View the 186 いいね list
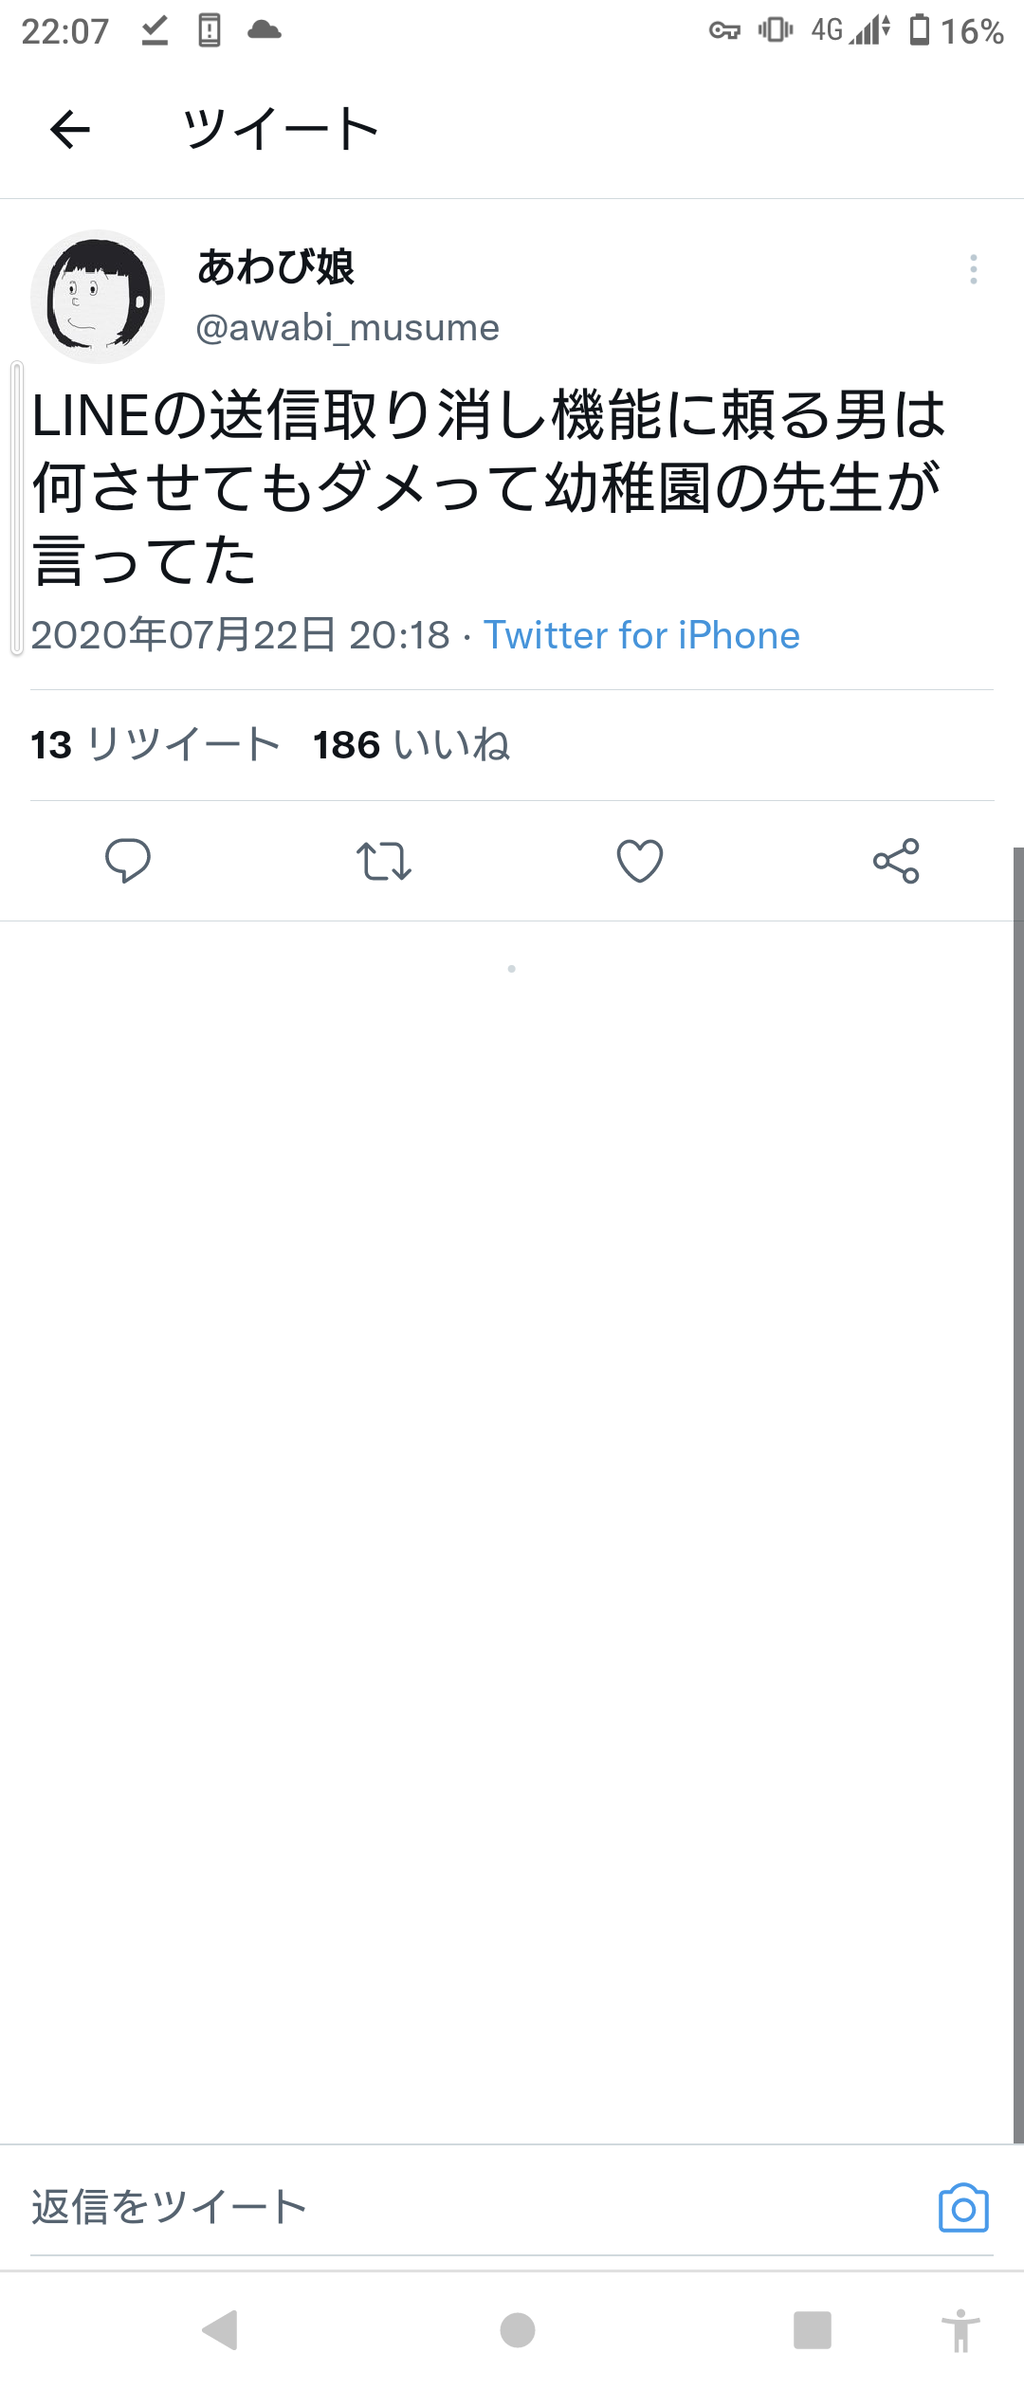The width and height of the screenshot is (1024, 2389). pyautogui.click(x=411, y=745)
